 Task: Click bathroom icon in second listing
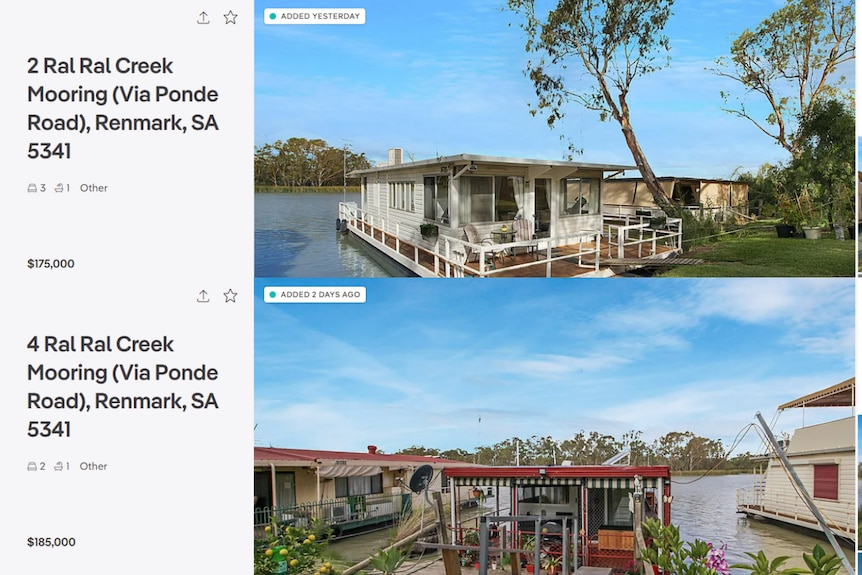(59, 466)
